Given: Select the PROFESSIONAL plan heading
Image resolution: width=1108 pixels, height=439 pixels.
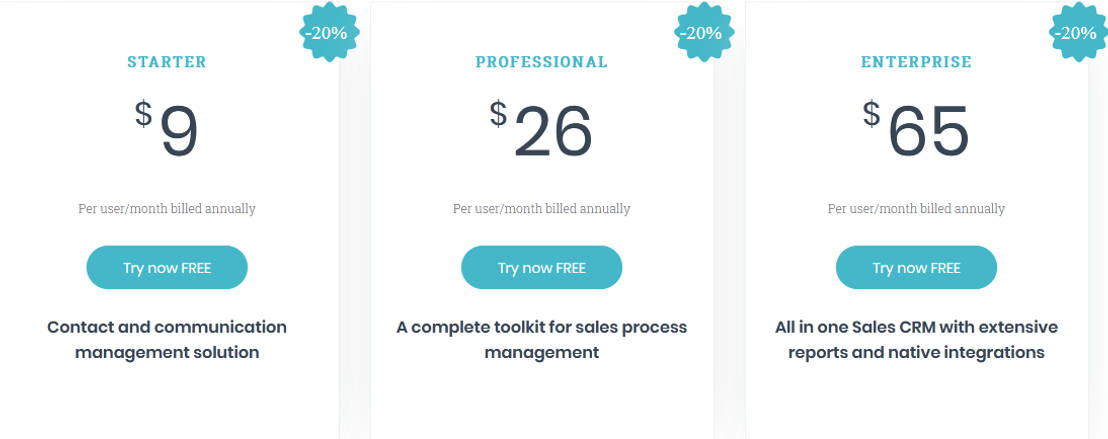Looking at the screenshot, I should 541,62.
